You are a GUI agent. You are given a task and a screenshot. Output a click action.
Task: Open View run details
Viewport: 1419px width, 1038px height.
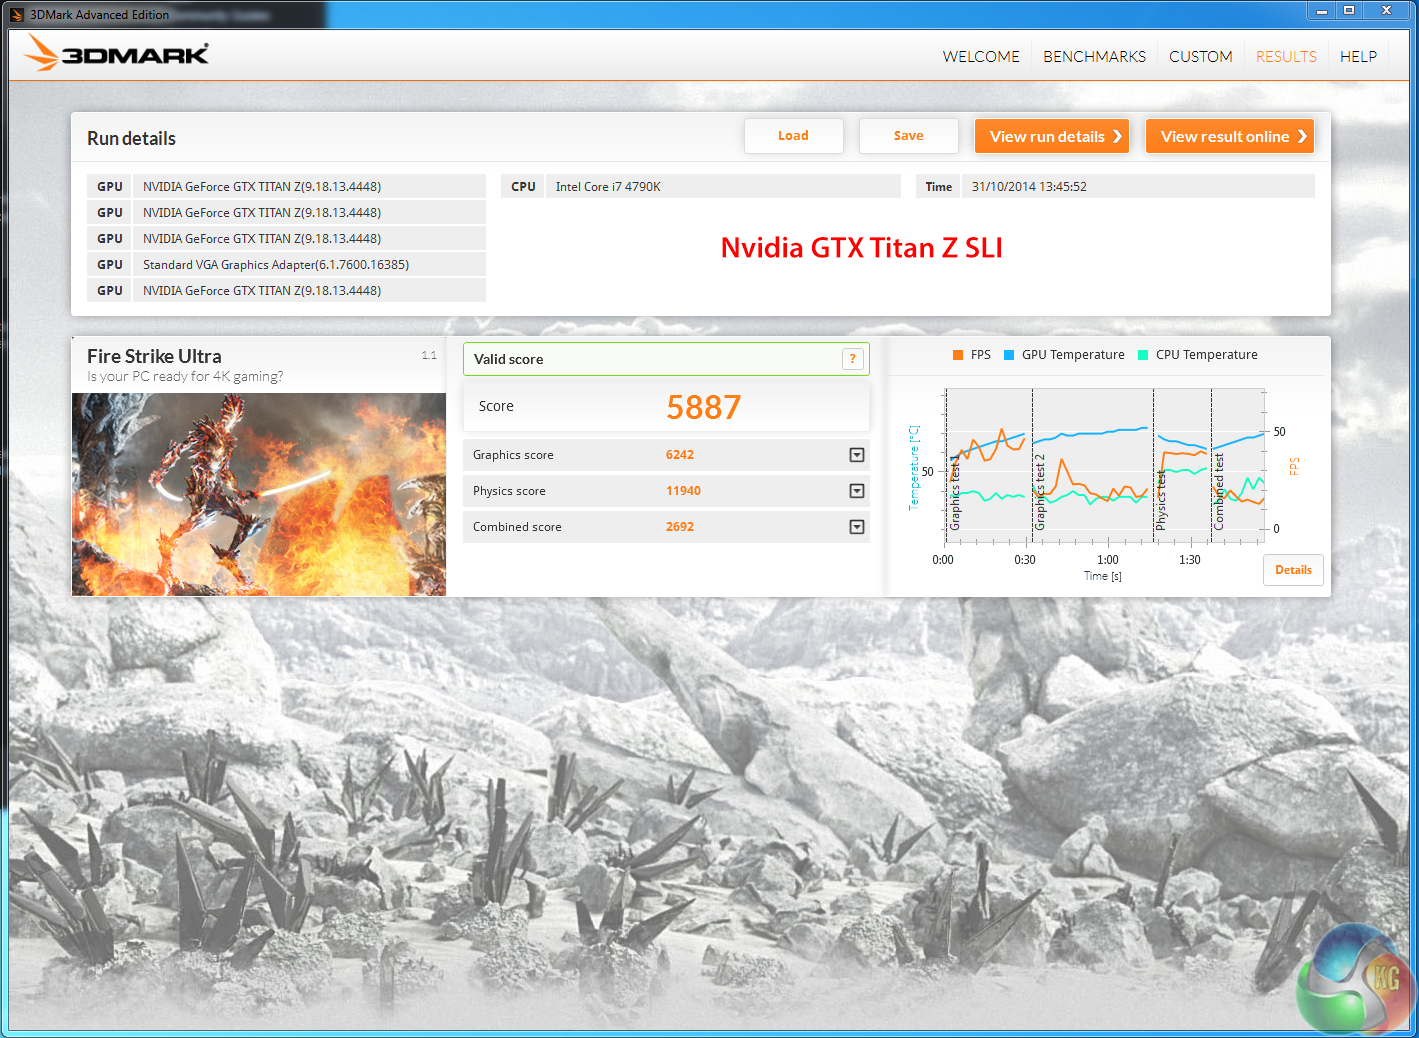click(1052, 137)
